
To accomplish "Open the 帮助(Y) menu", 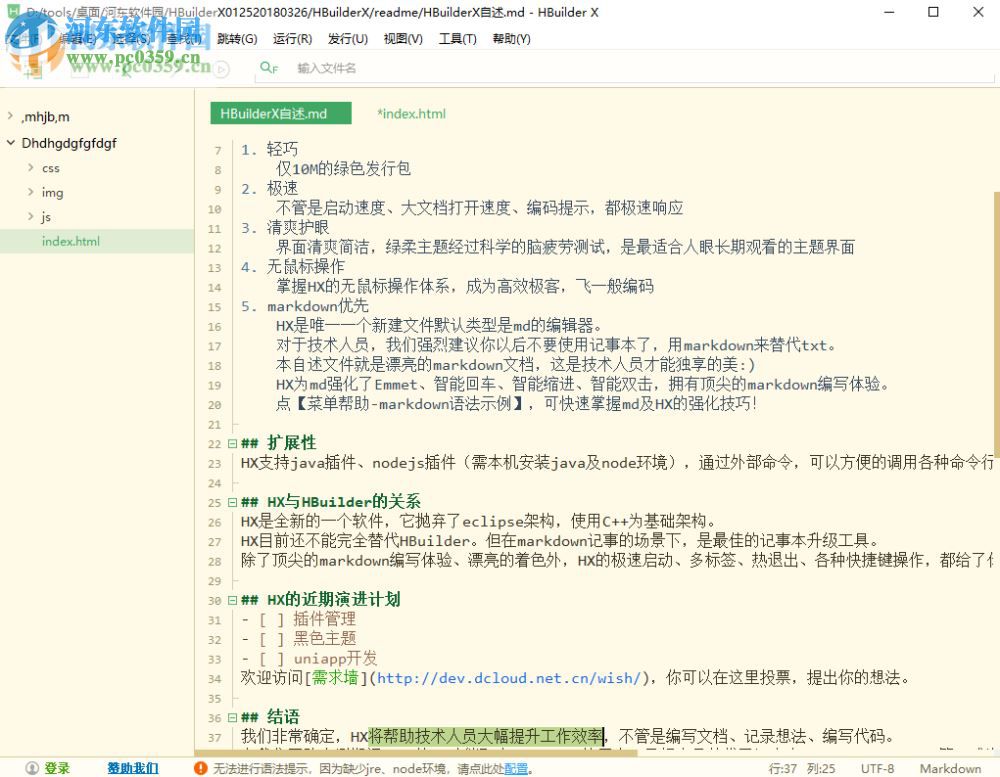I will [x=511, y=39].
